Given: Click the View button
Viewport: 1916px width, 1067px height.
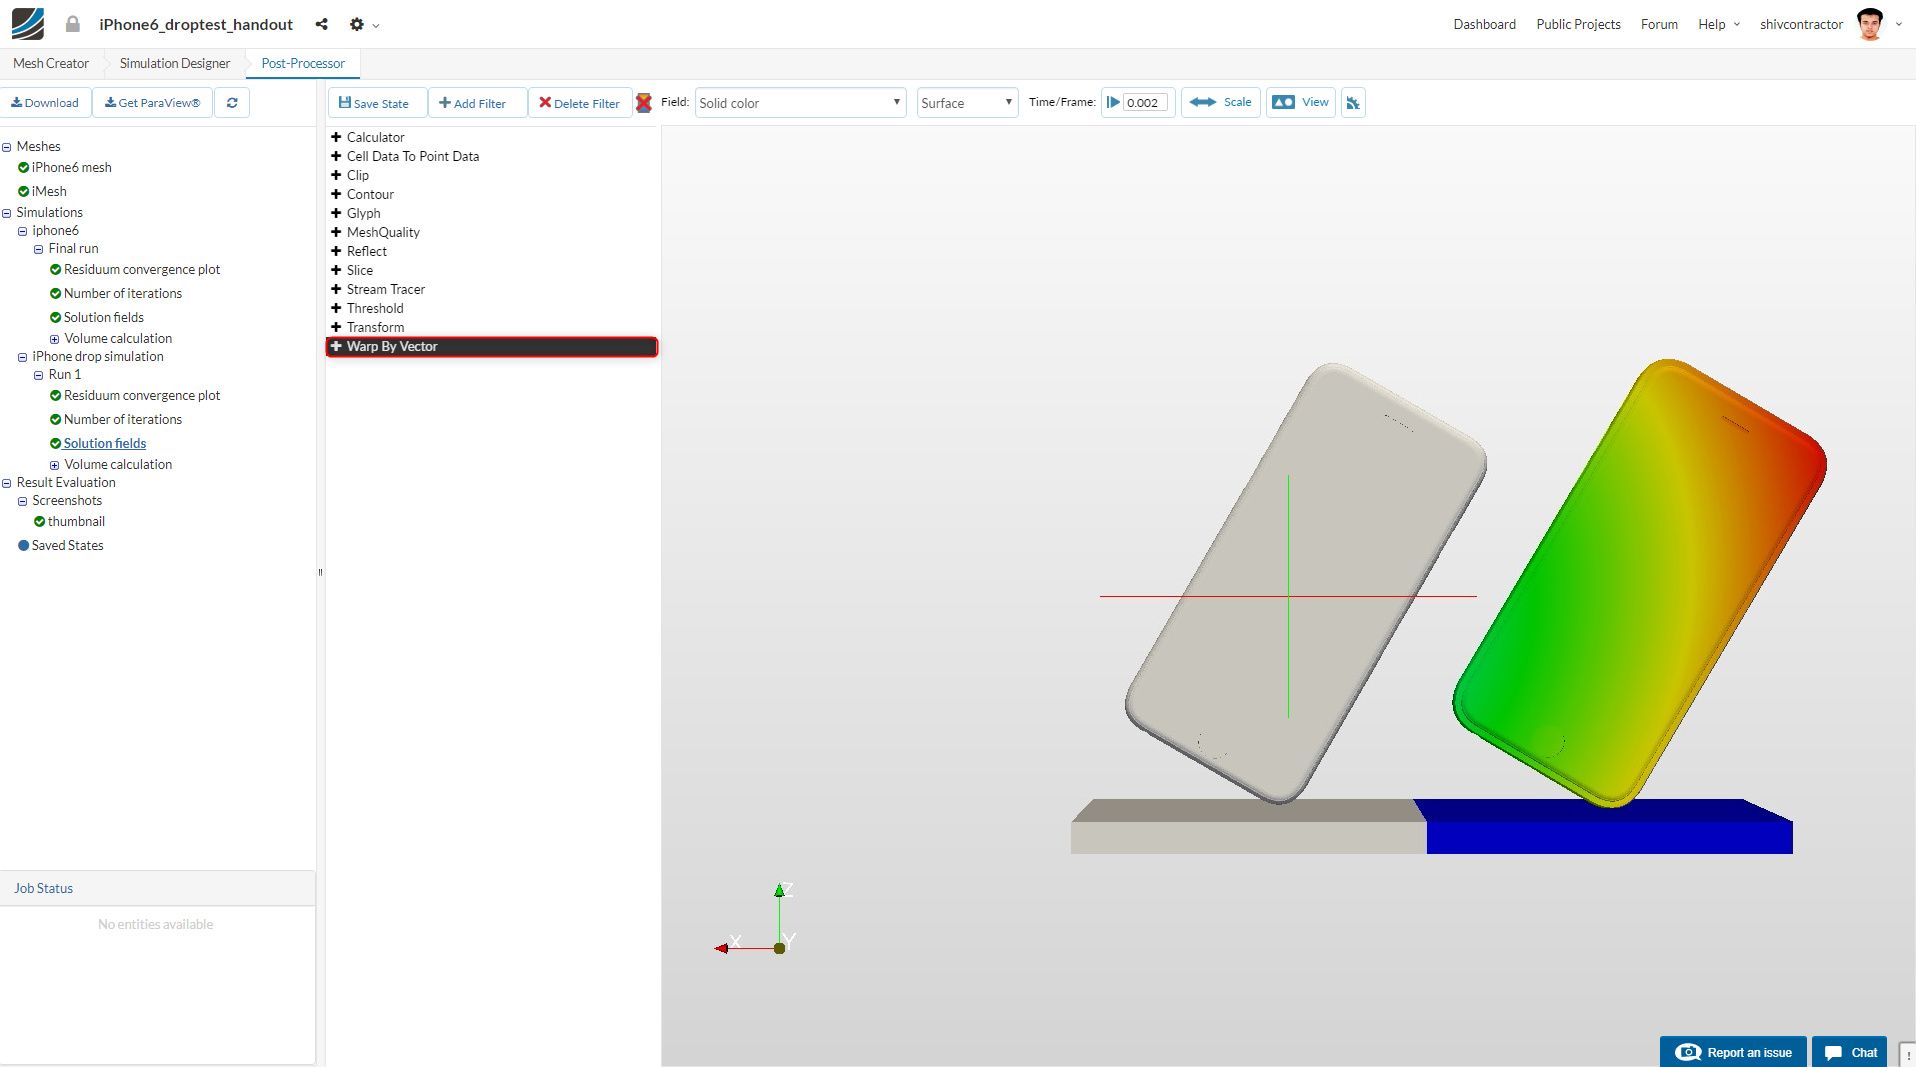Looking at the screenshot, I should coord(1301,102).
